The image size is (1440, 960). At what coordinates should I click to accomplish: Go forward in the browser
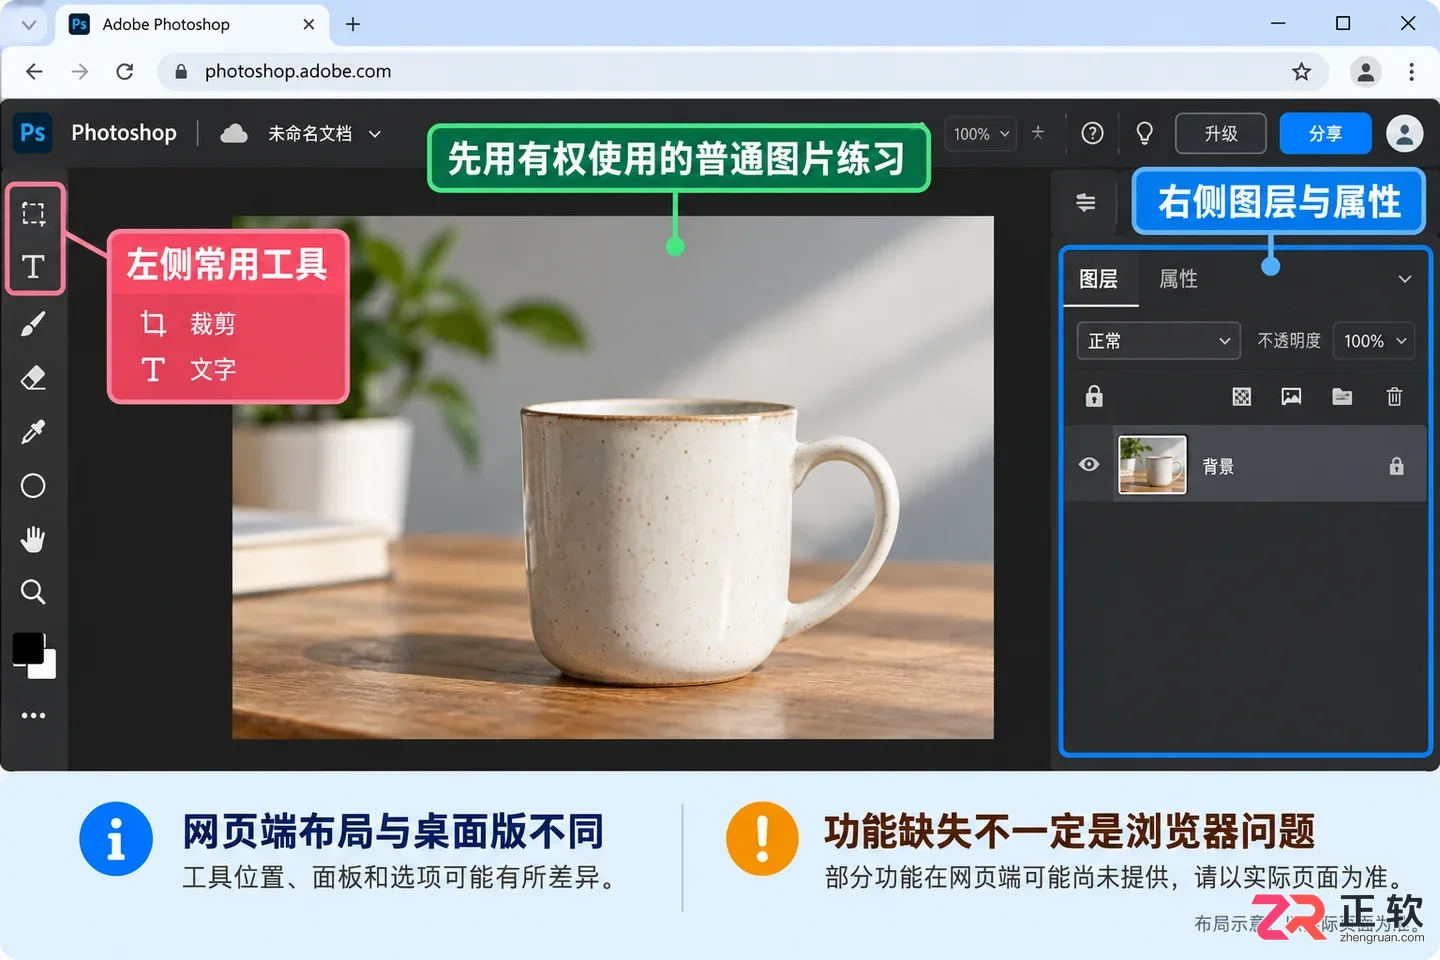tap(80, 71)
